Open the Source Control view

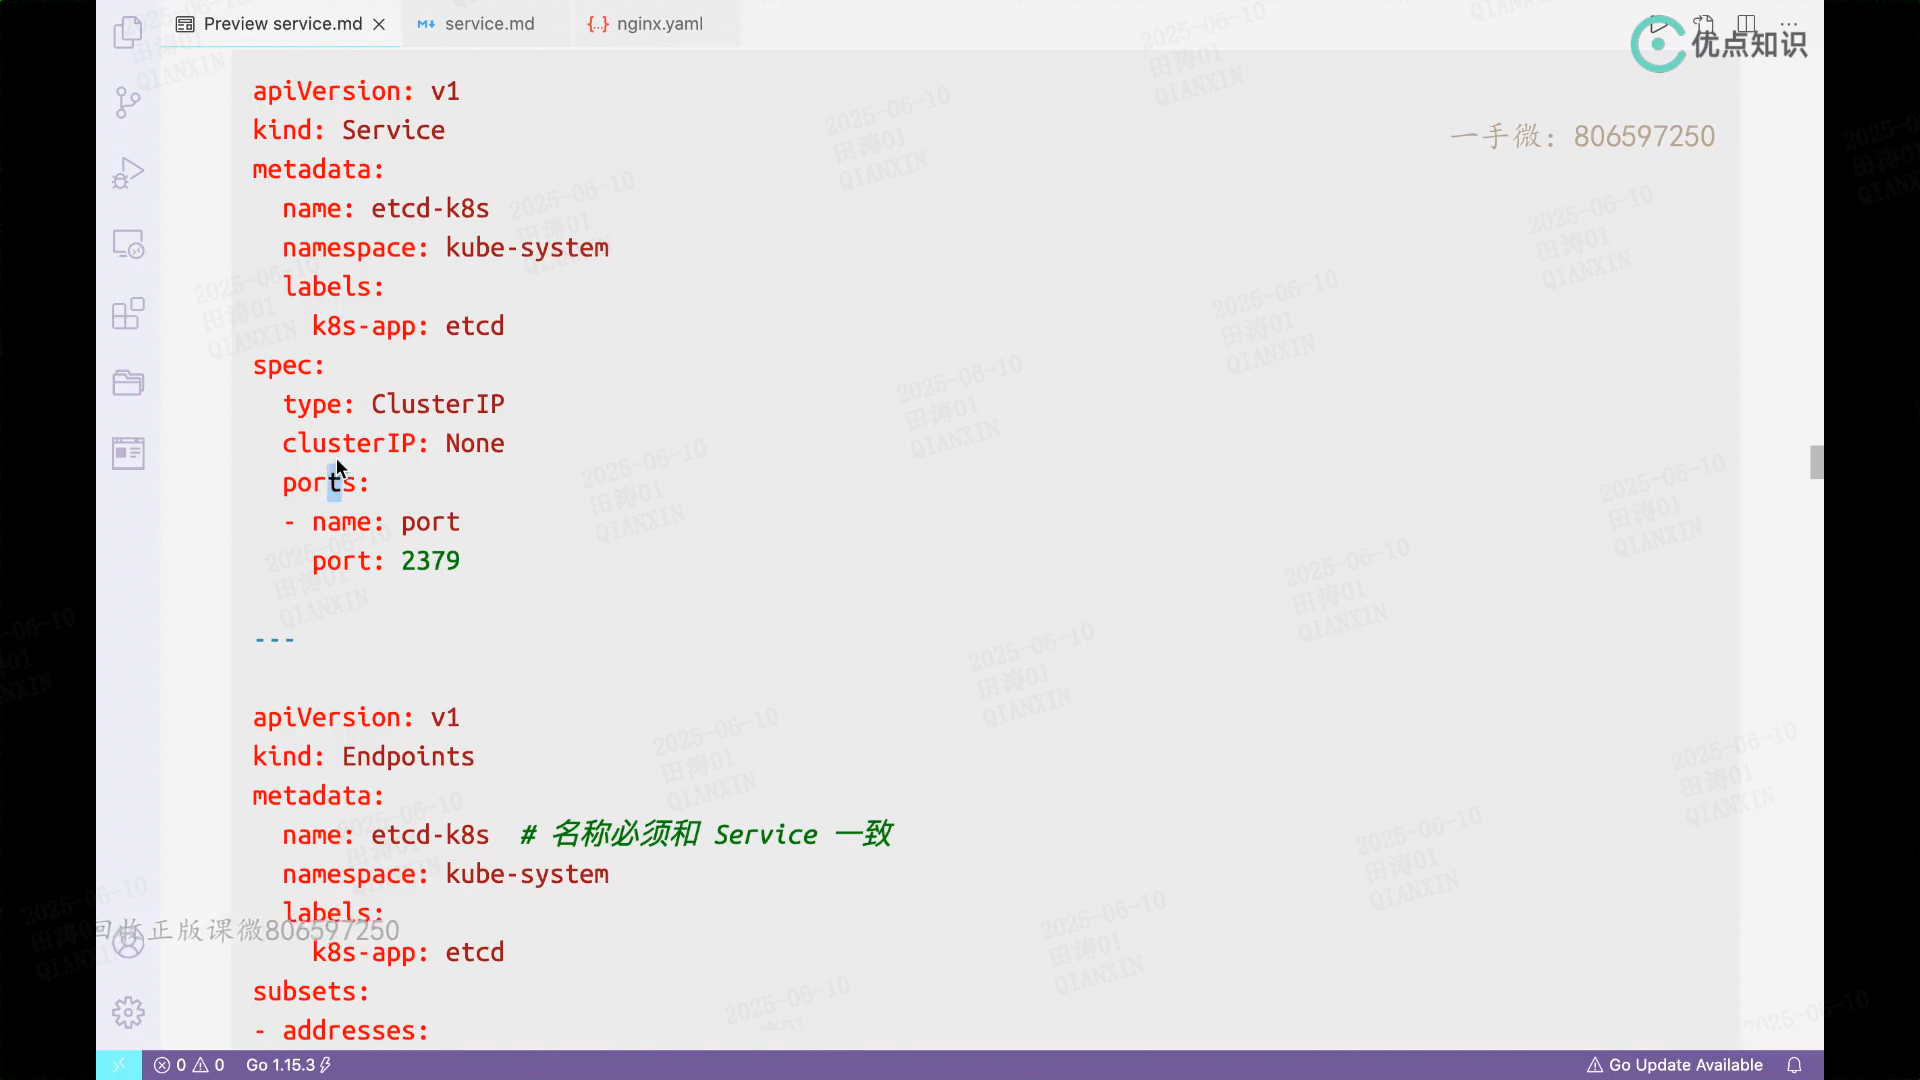128,102
